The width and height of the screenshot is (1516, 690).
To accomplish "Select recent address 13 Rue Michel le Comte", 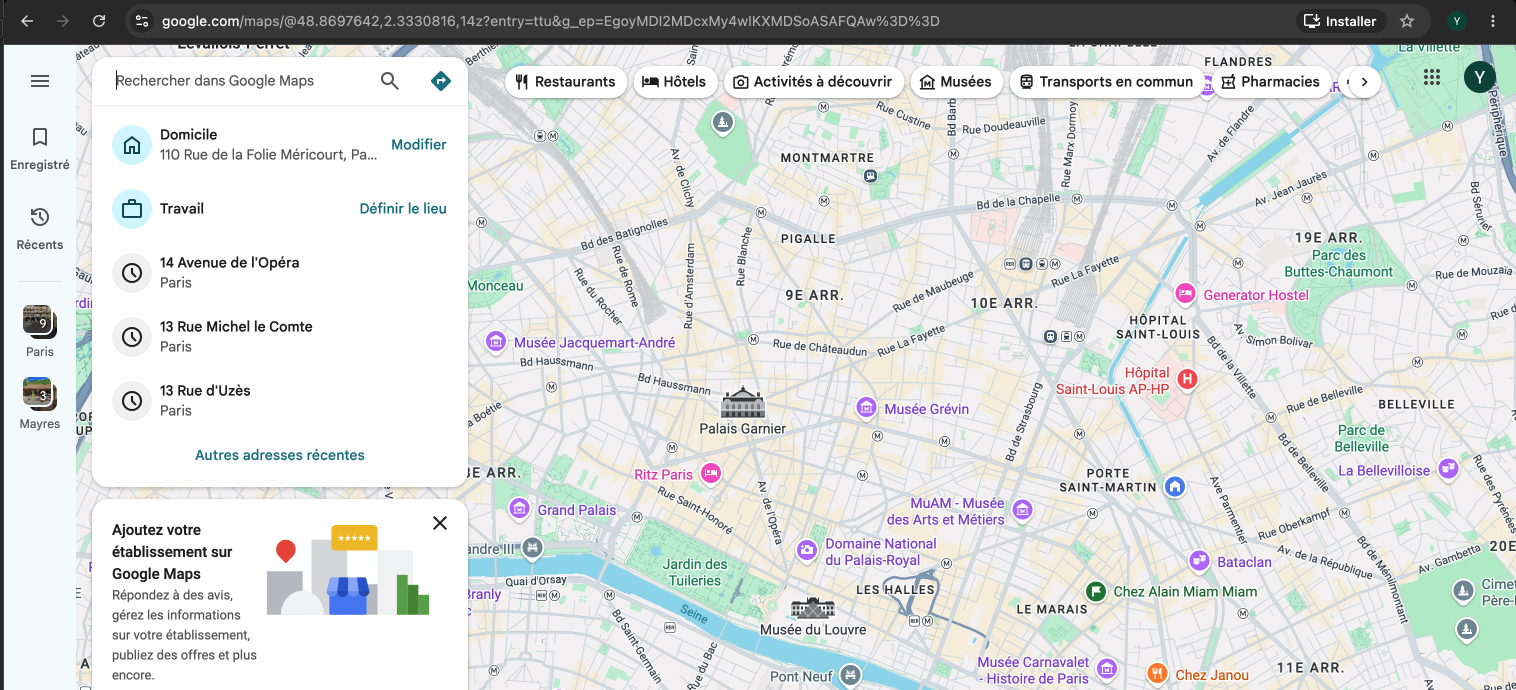I will 280,337.
